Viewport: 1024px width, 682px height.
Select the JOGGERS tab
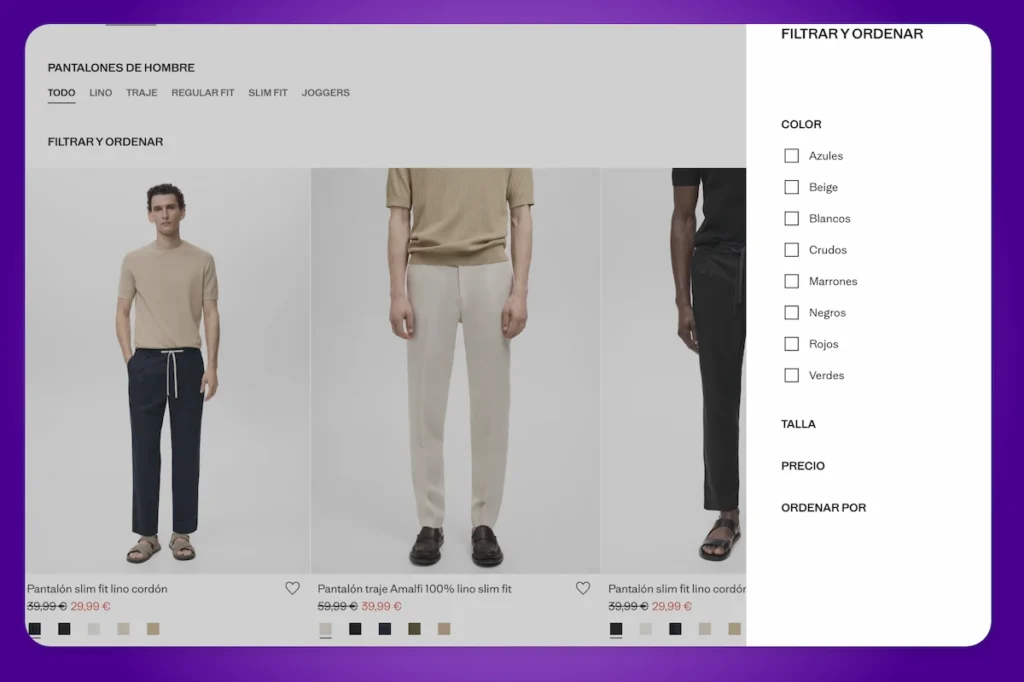coord(325,92)
